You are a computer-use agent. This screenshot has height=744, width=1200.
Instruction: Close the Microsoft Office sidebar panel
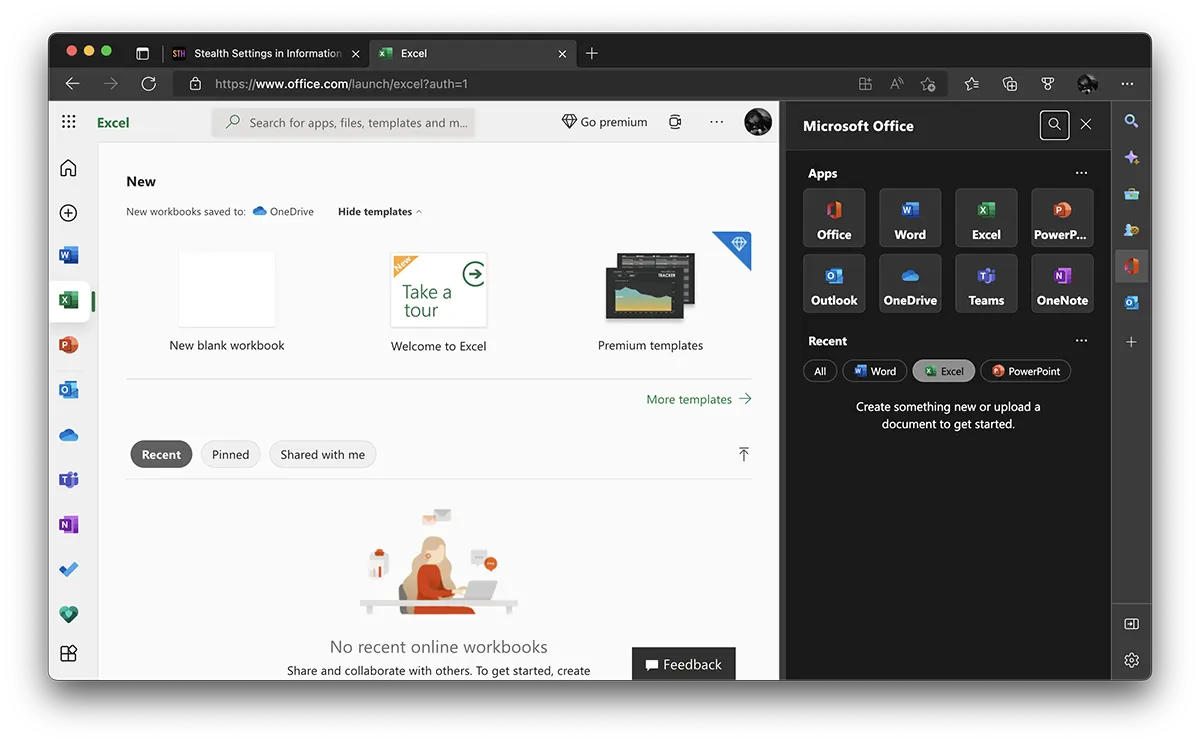[x=1086, y=125]
